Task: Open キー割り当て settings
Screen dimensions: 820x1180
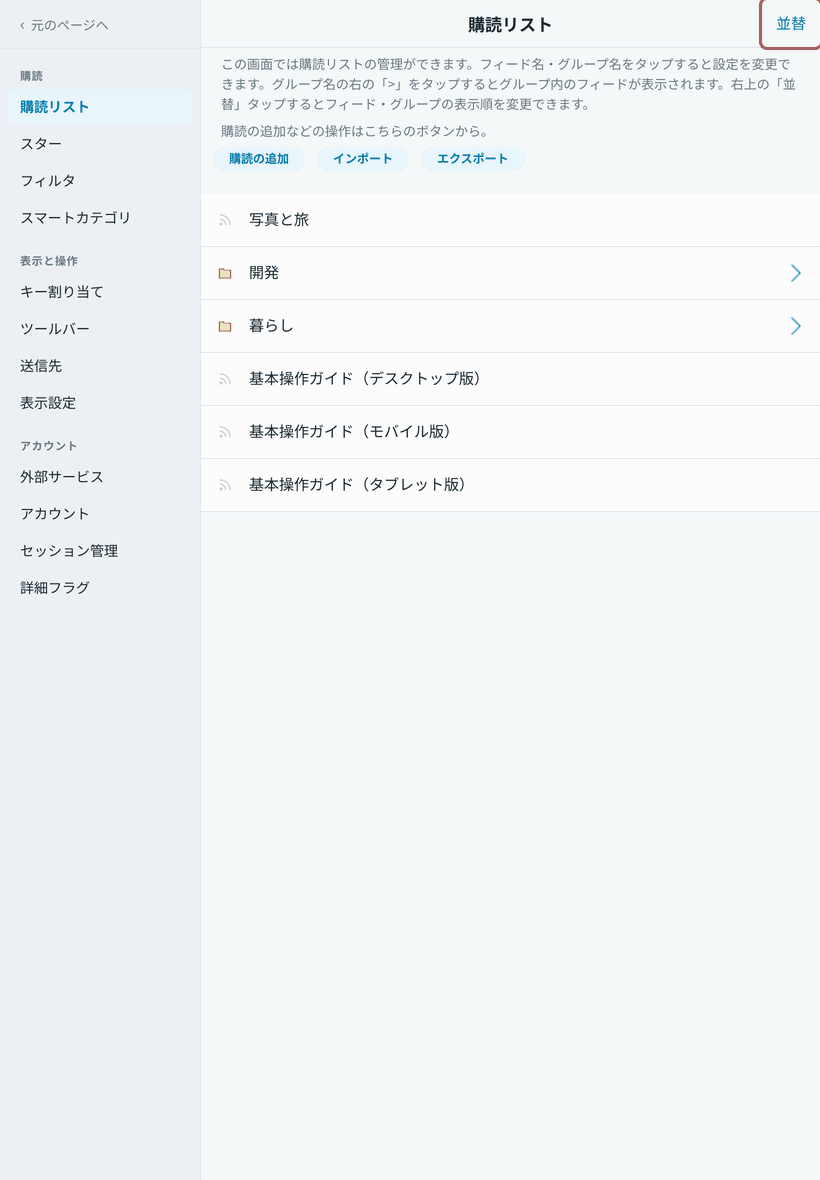Action: point(100,292)
